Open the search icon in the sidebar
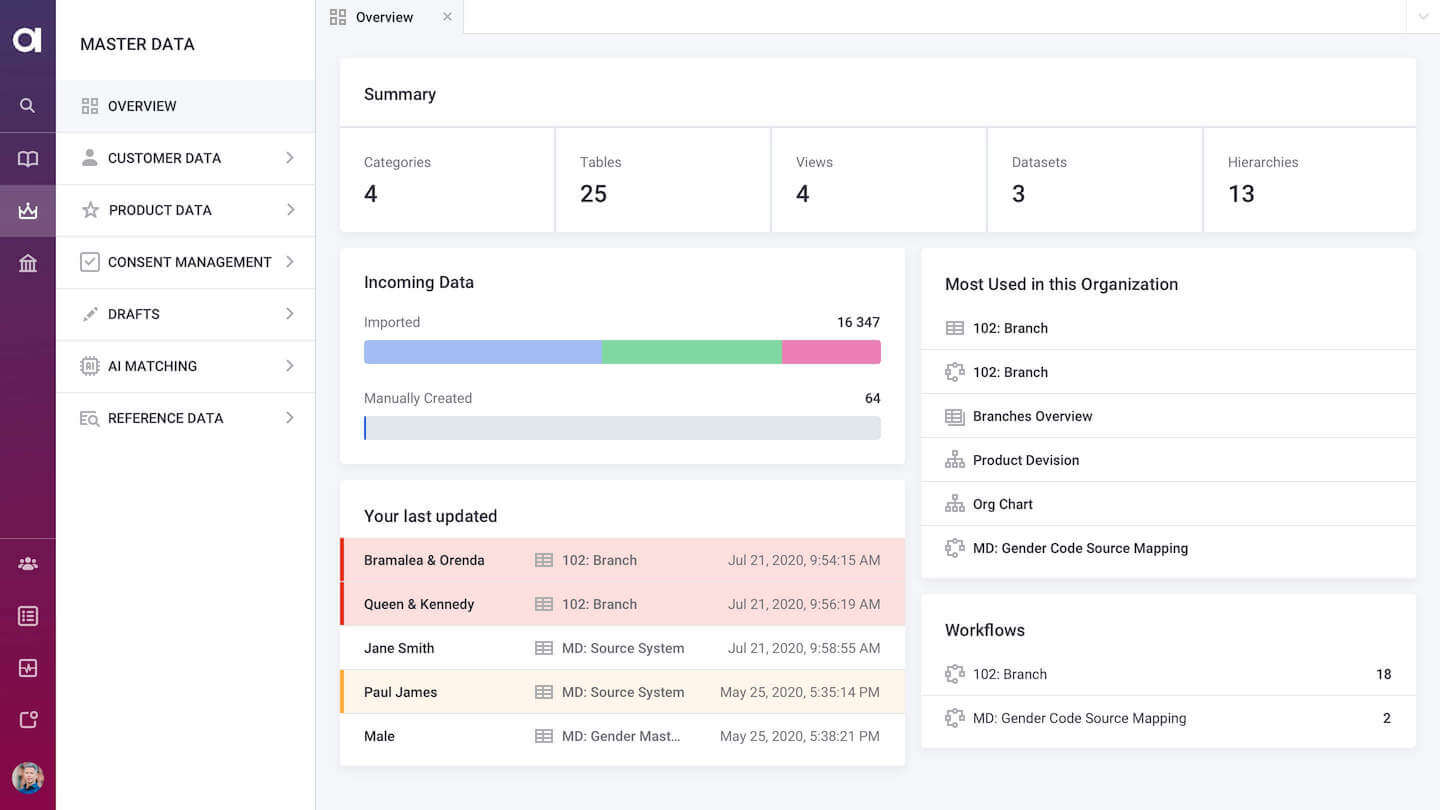1440x810 pixels. click(27, 105)
